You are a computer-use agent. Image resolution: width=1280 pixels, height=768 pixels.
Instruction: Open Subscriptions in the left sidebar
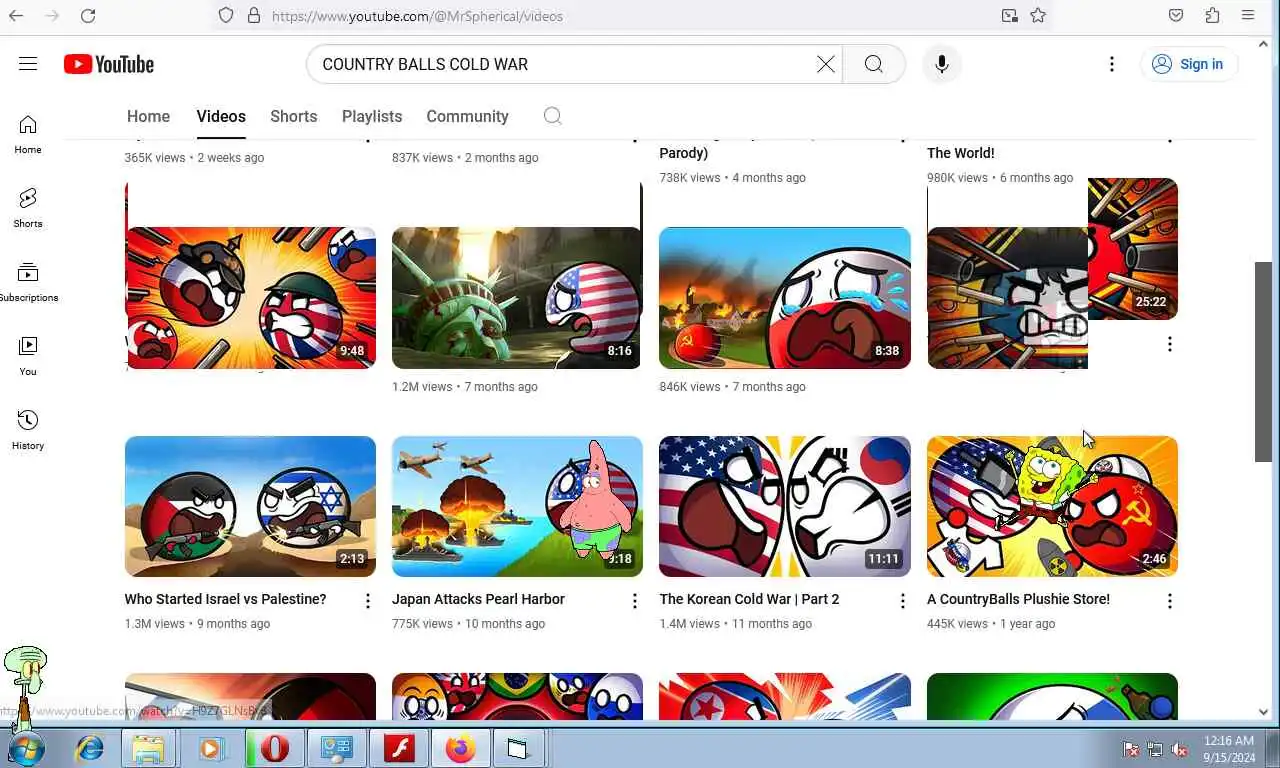(28, 282)
